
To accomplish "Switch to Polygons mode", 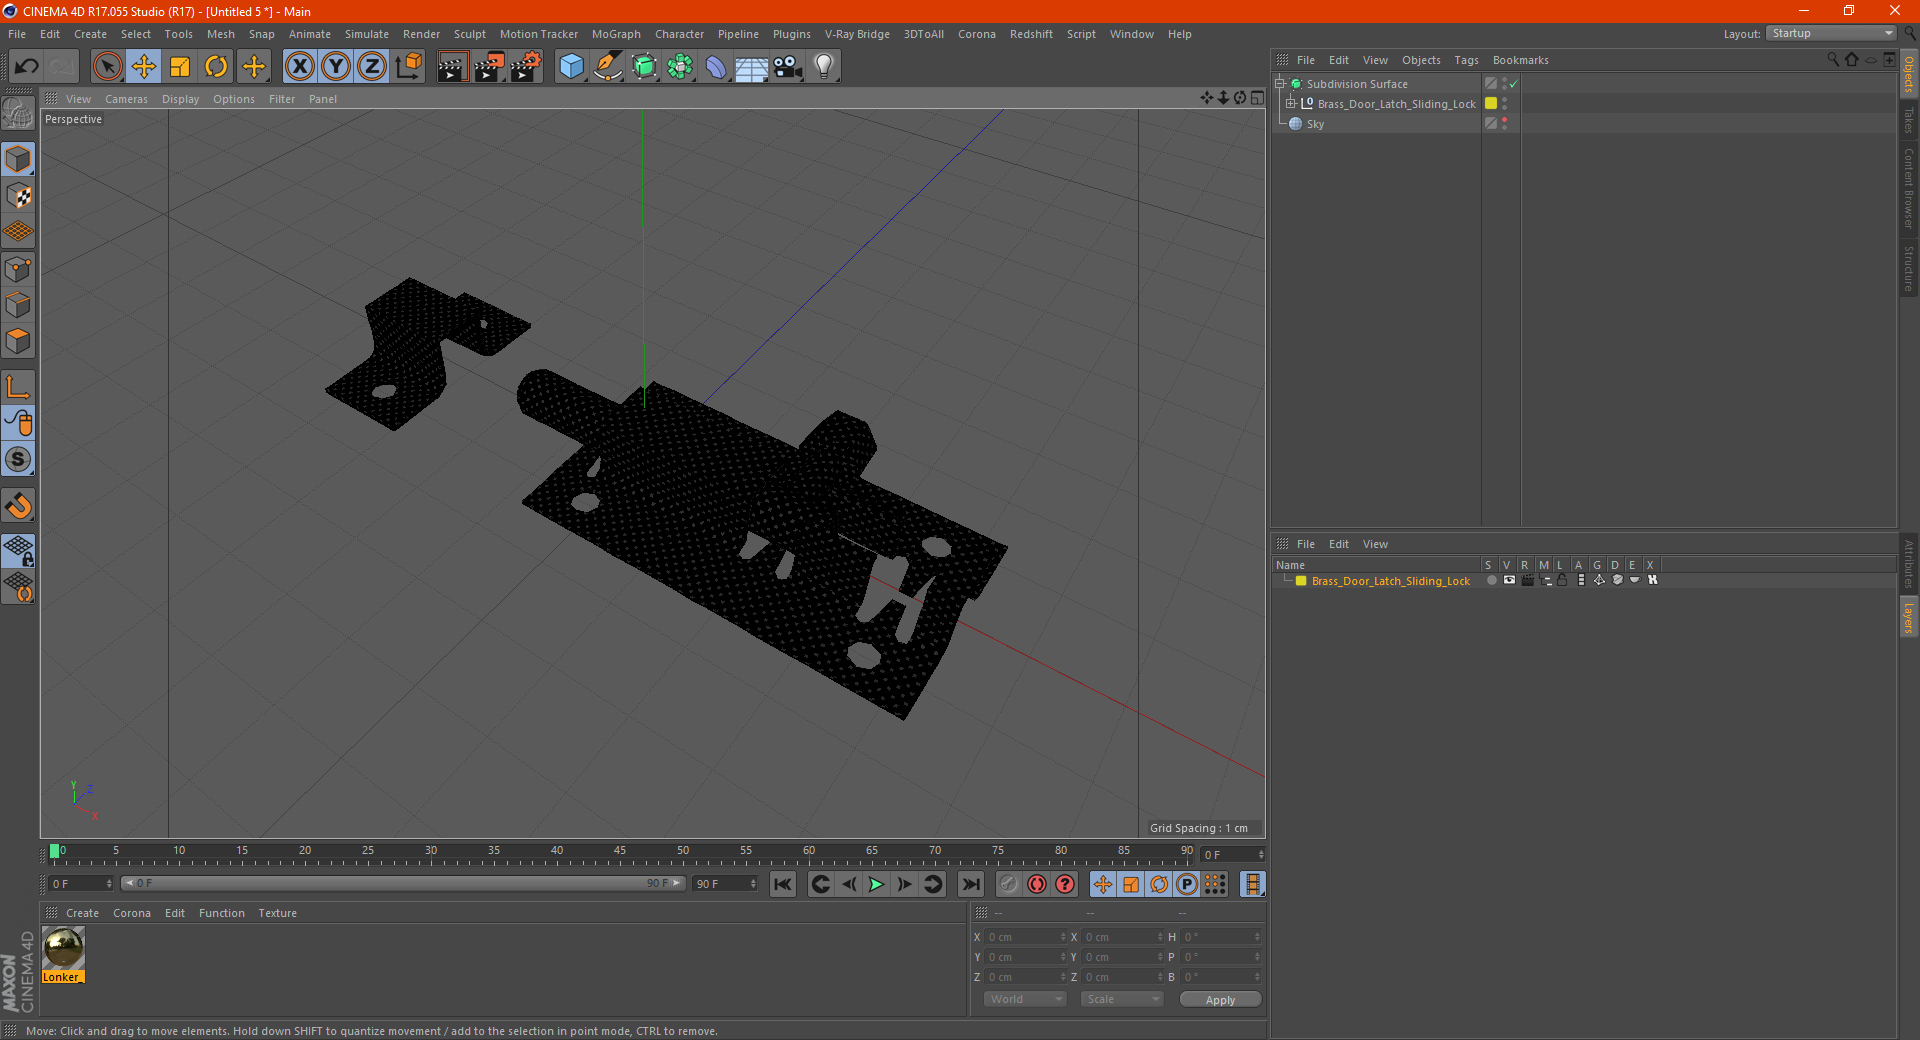I will (18, 341).
